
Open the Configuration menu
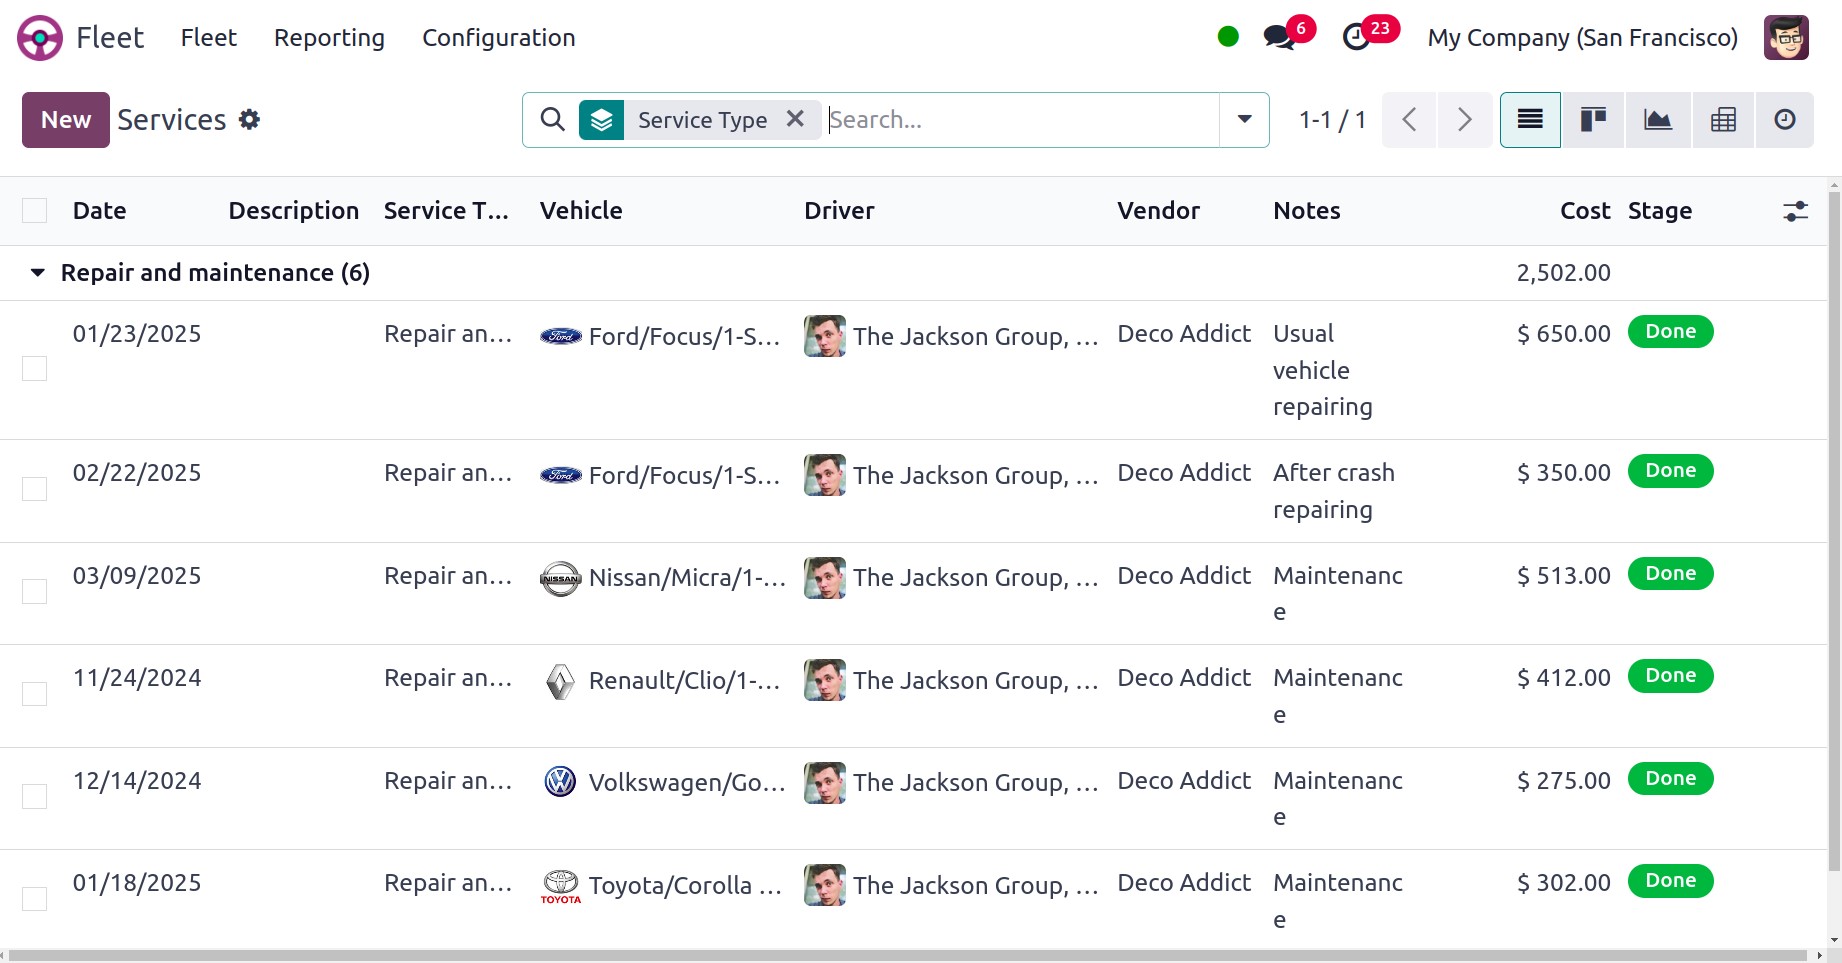(499, 38)
